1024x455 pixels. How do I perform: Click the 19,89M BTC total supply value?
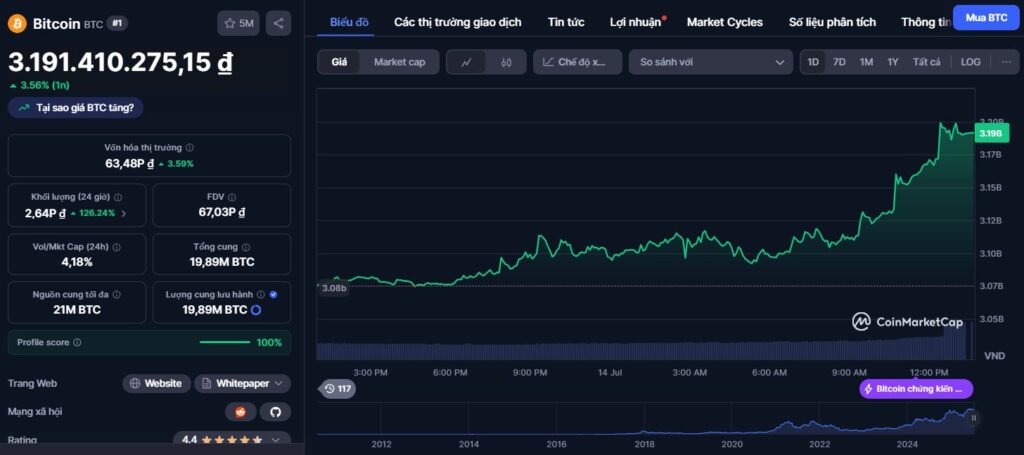tap(221, 262)
